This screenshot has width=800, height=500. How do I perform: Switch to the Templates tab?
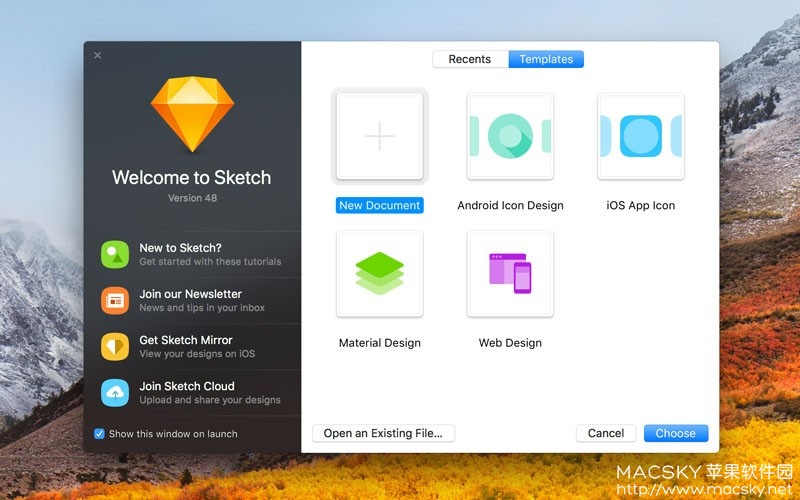click(x=546, y=59)
